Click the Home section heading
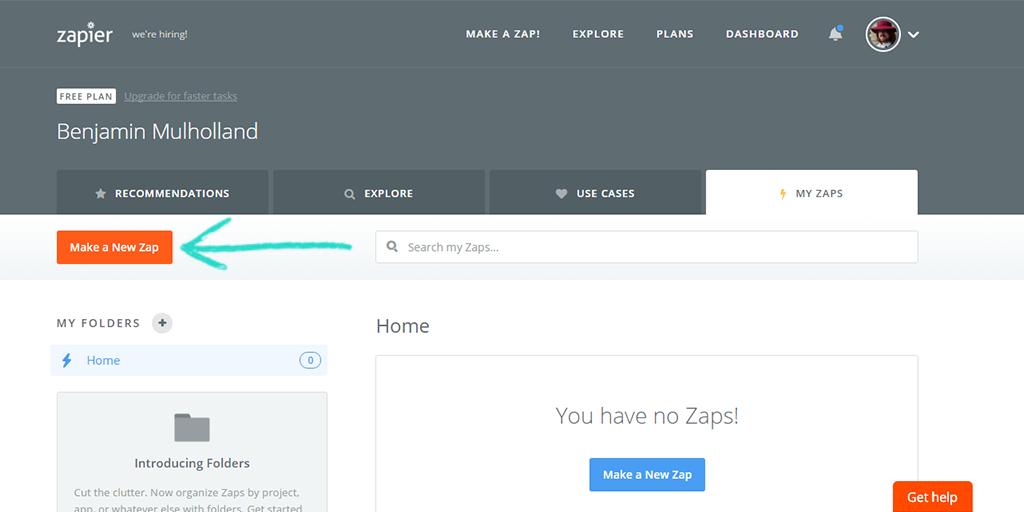1024x512 pixels. click(x=403, y=326)
